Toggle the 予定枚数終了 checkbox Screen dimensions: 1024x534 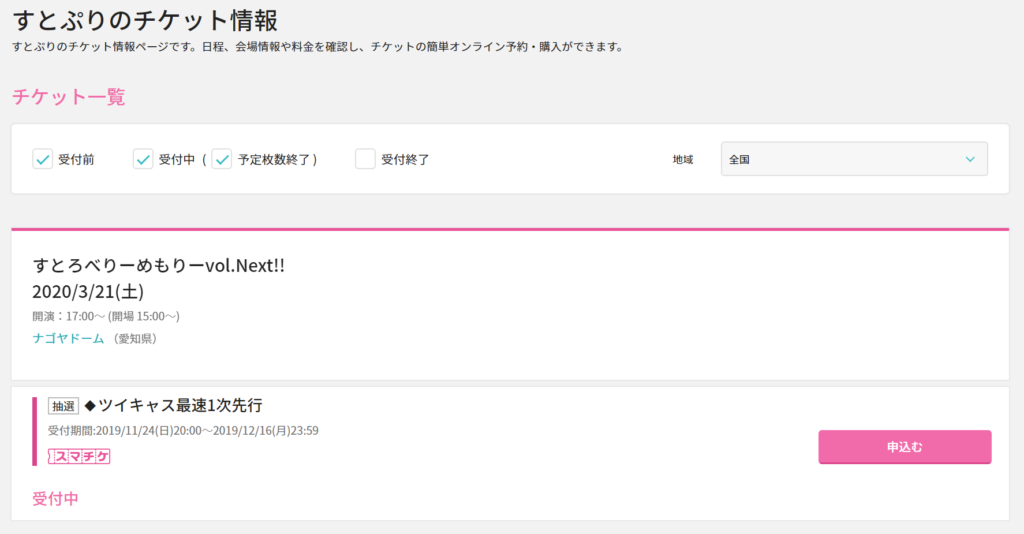click(222, 159)
